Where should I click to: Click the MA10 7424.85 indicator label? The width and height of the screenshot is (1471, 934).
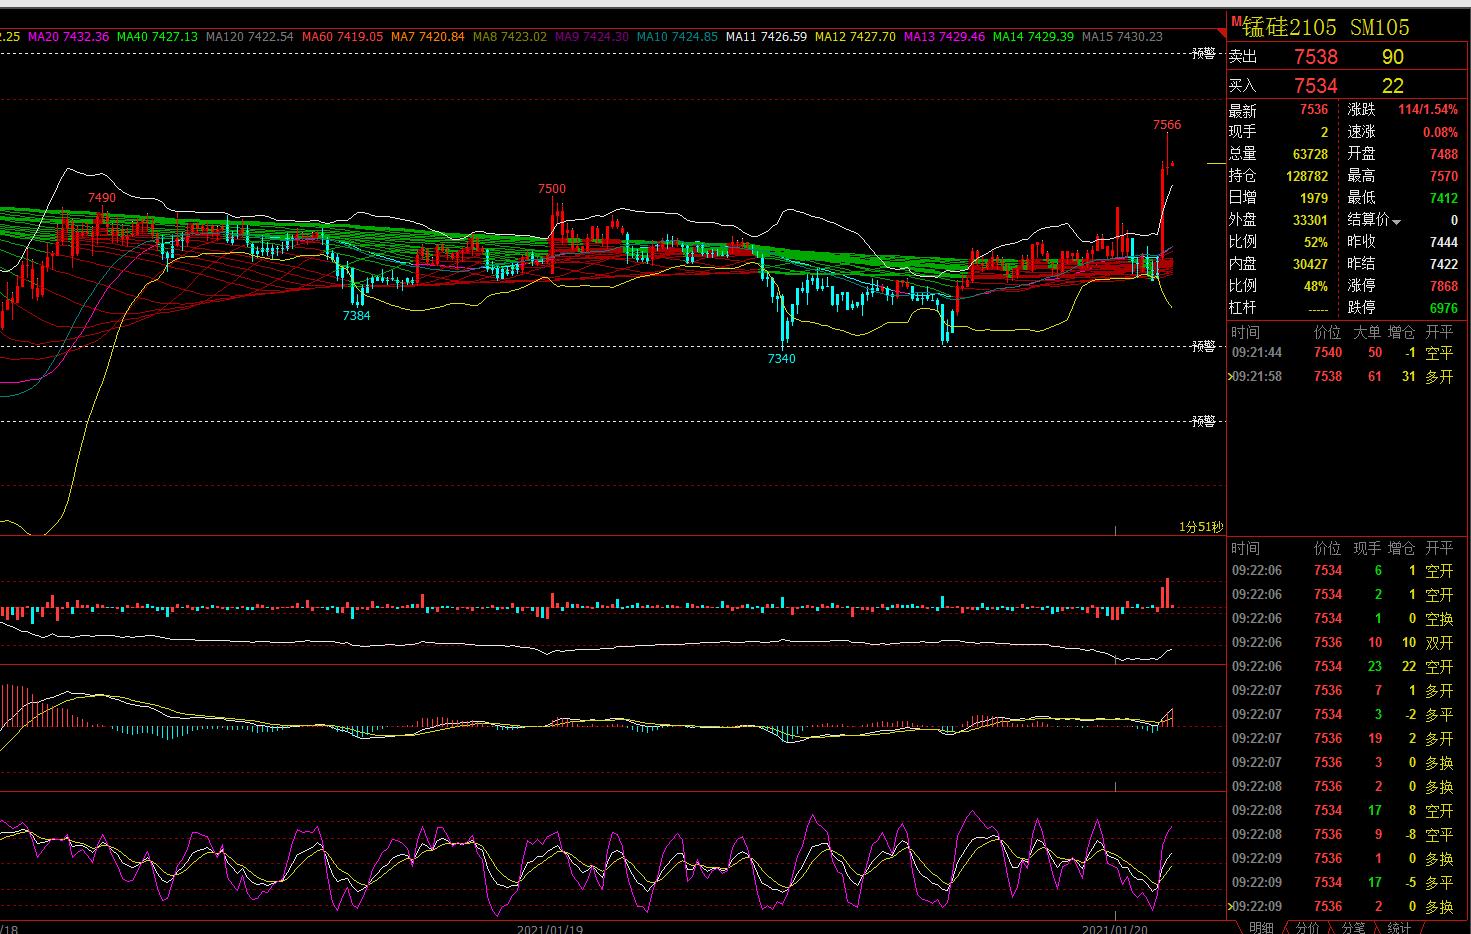coord(677,37)
